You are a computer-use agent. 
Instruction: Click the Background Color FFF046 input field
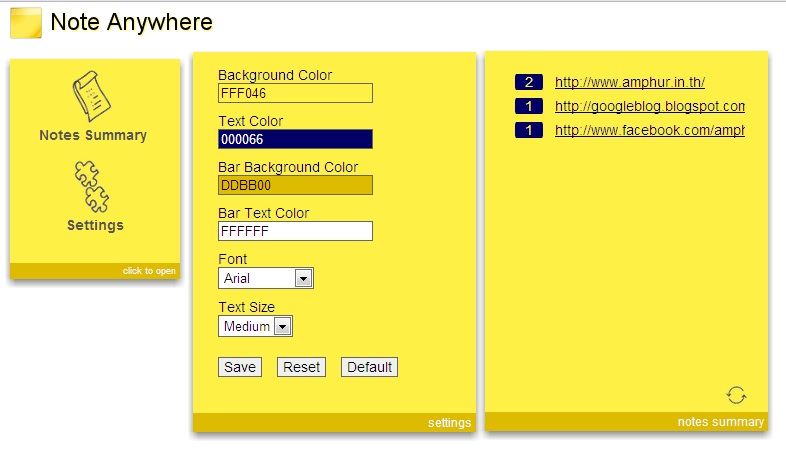(295, 93)
